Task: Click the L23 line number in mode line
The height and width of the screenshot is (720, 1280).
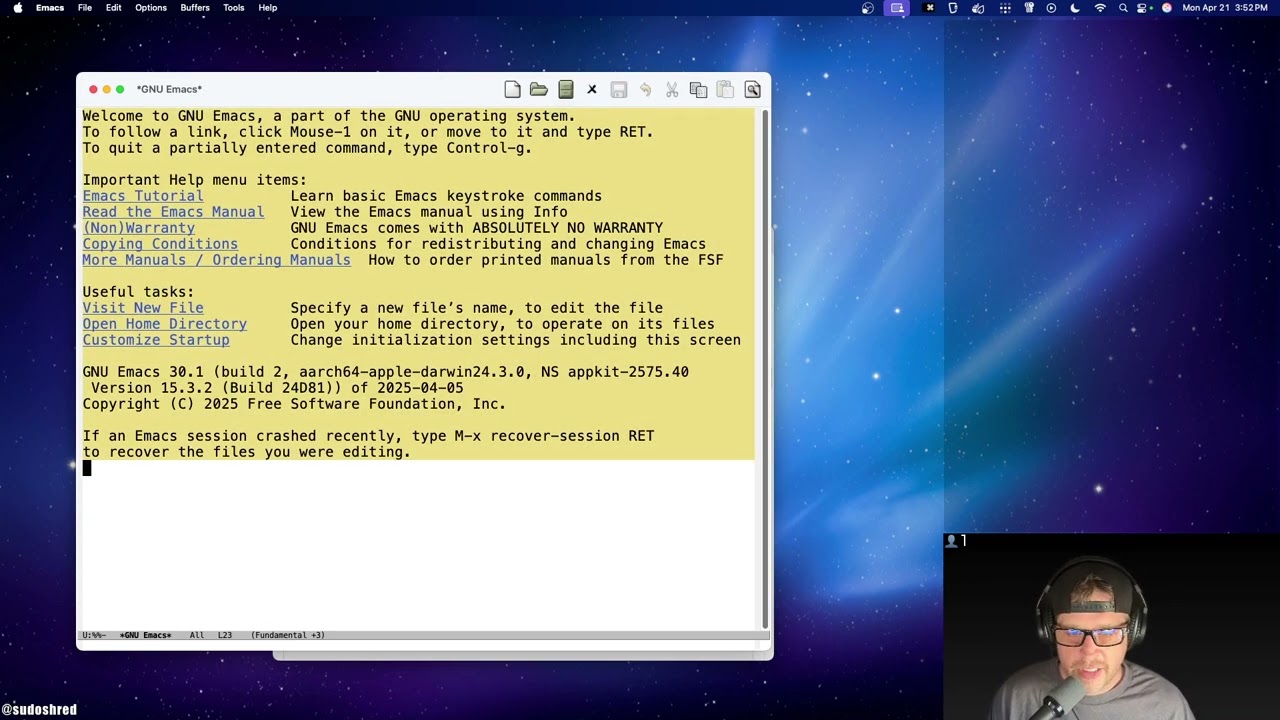Action: pyautogui.click(x=225, y=635)
